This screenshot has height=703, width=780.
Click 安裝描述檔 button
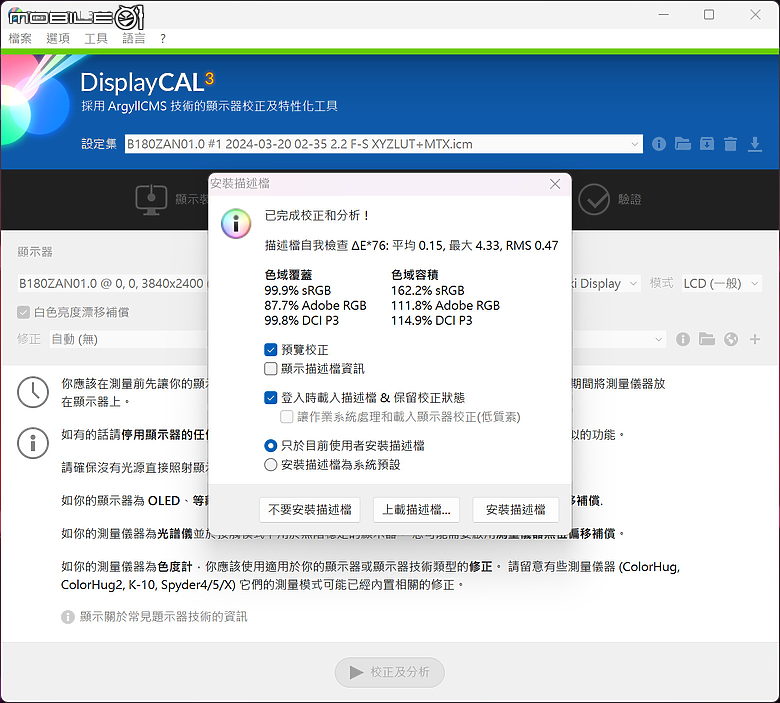[x=515, y=509]
